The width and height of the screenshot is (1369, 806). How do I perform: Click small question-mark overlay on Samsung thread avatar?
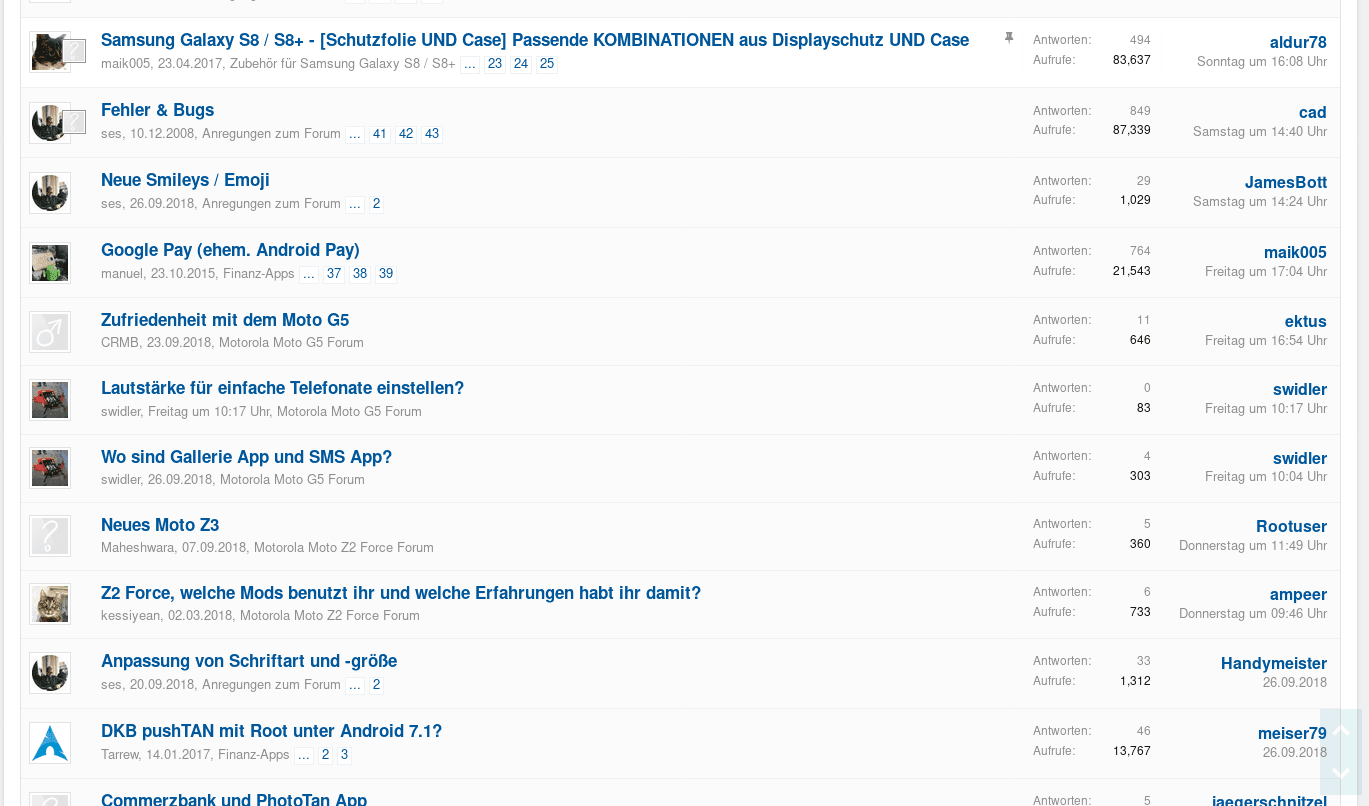pyautogui.click(x=74, y=51)
